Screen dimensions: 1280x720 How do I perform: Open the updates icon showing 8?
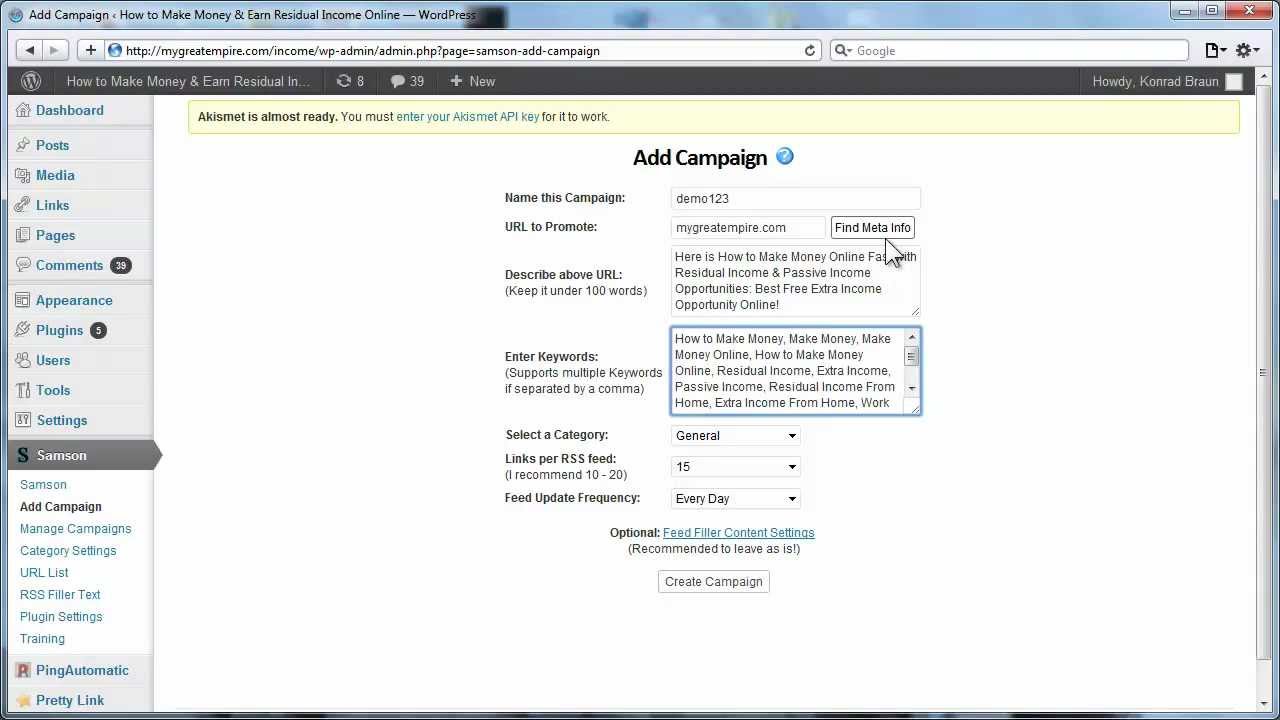(x=350, y=81)
